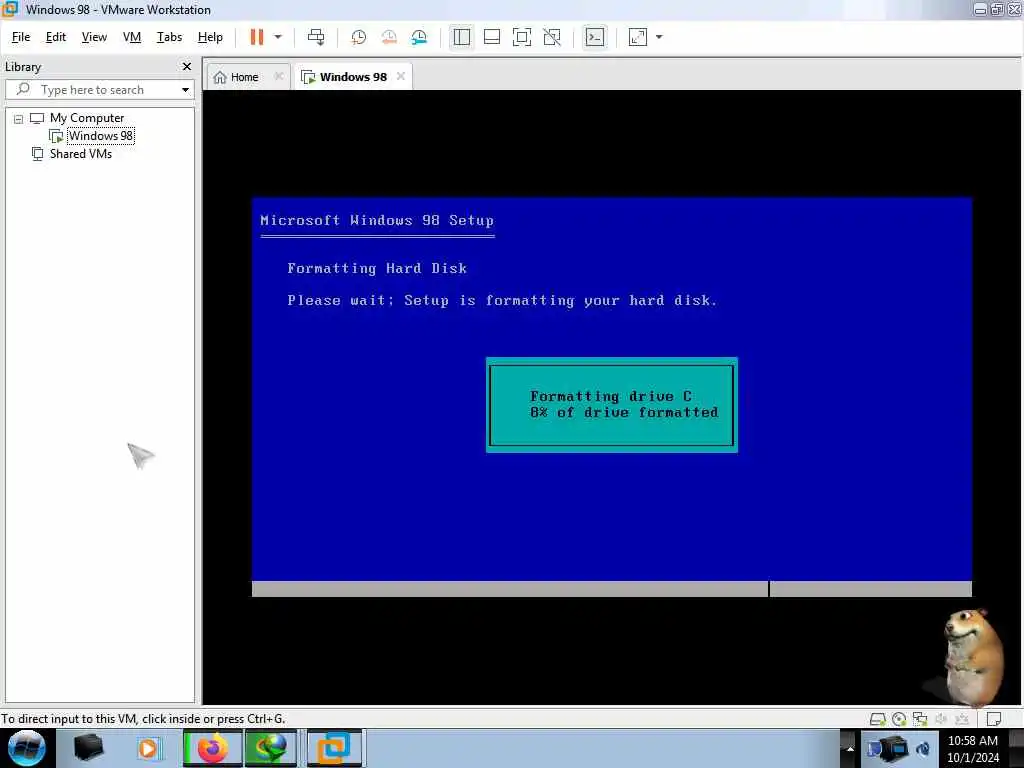Toggle the console view icon
This screenshot has width=1024, height=768.
(595, 37)
